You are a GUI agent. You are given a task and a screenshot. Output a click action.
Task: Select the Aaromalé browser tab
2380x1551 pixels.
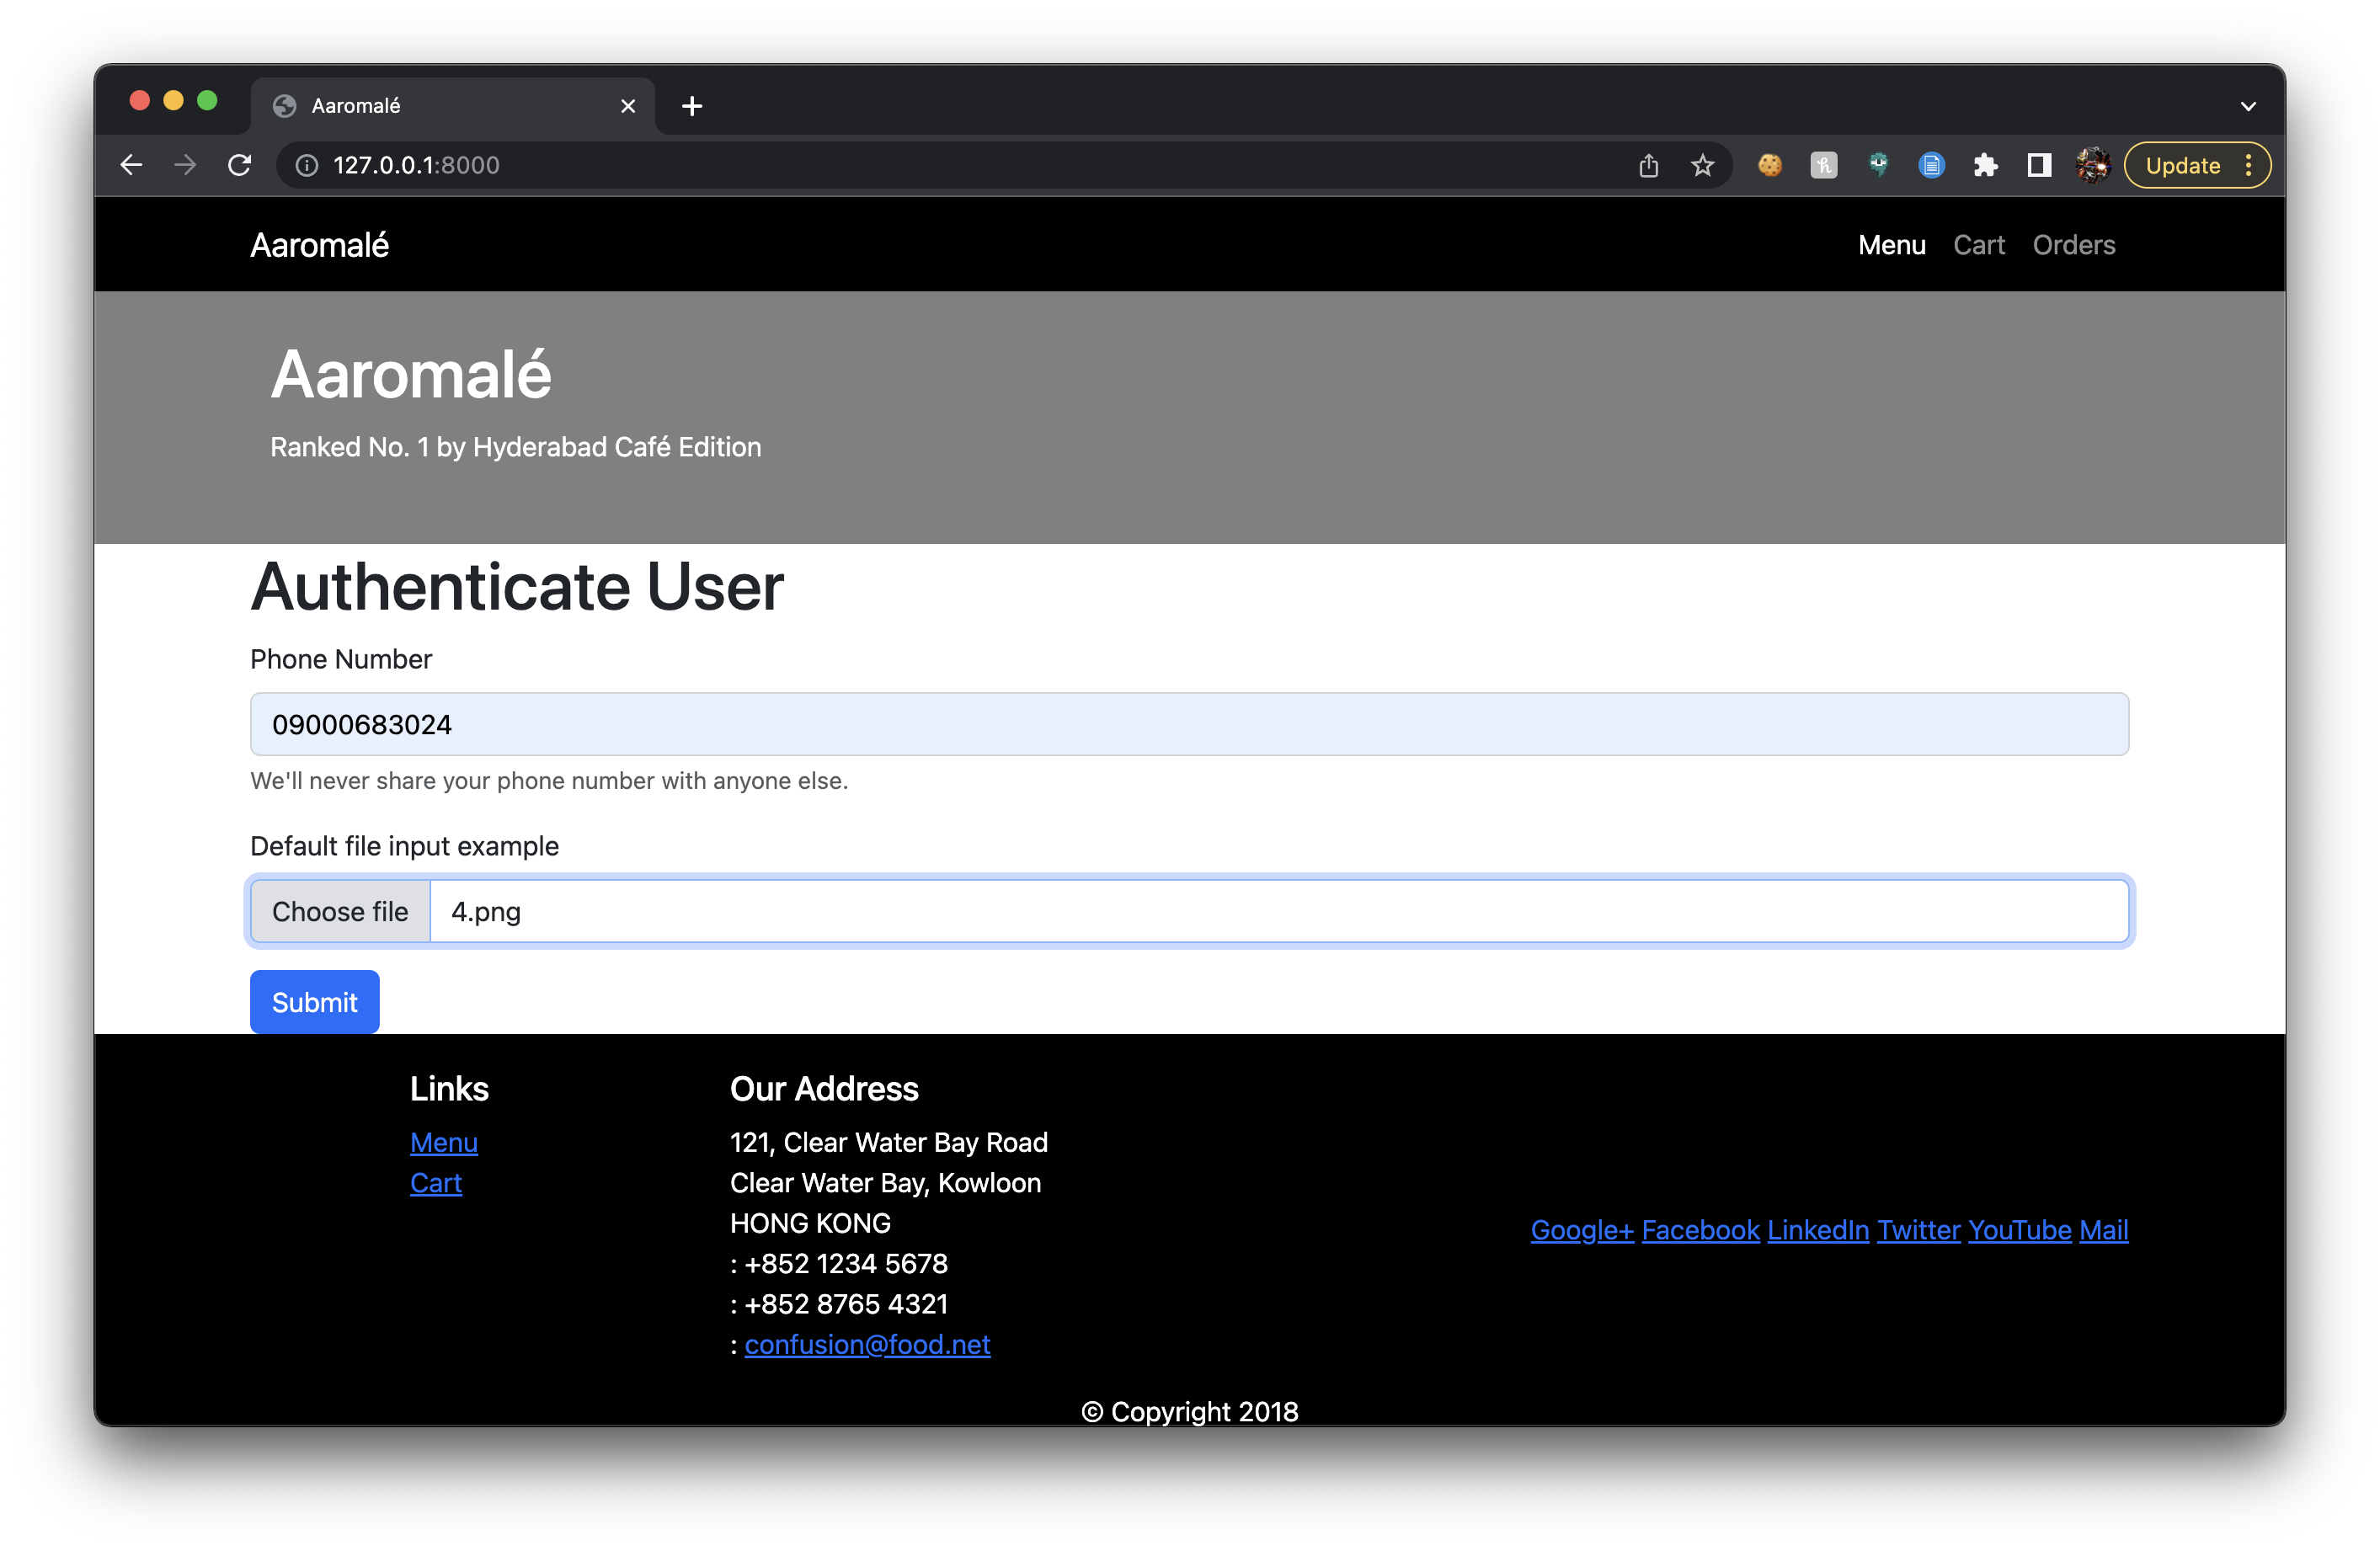453,106
